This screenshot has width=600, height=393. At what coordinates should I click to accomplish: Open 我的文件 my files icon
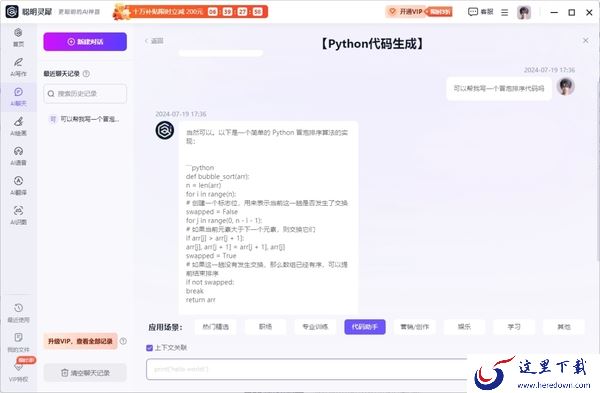coord(18,342)
